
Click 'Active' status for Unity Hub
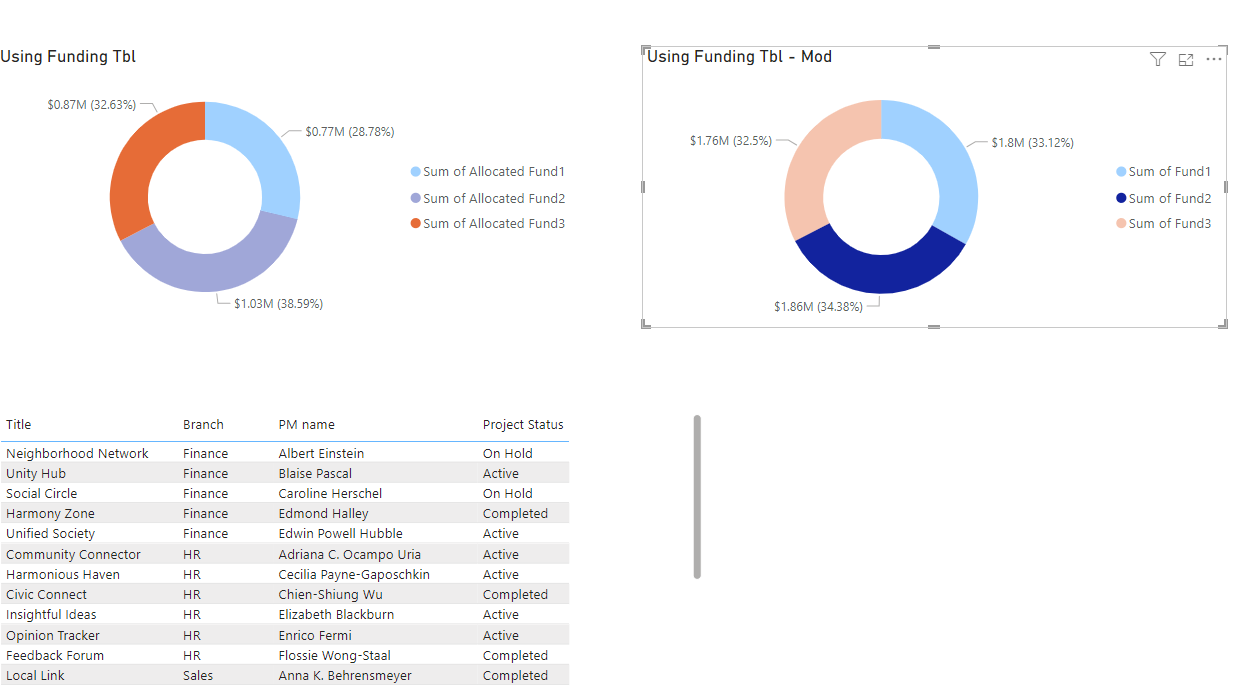(x=501, y=474)
